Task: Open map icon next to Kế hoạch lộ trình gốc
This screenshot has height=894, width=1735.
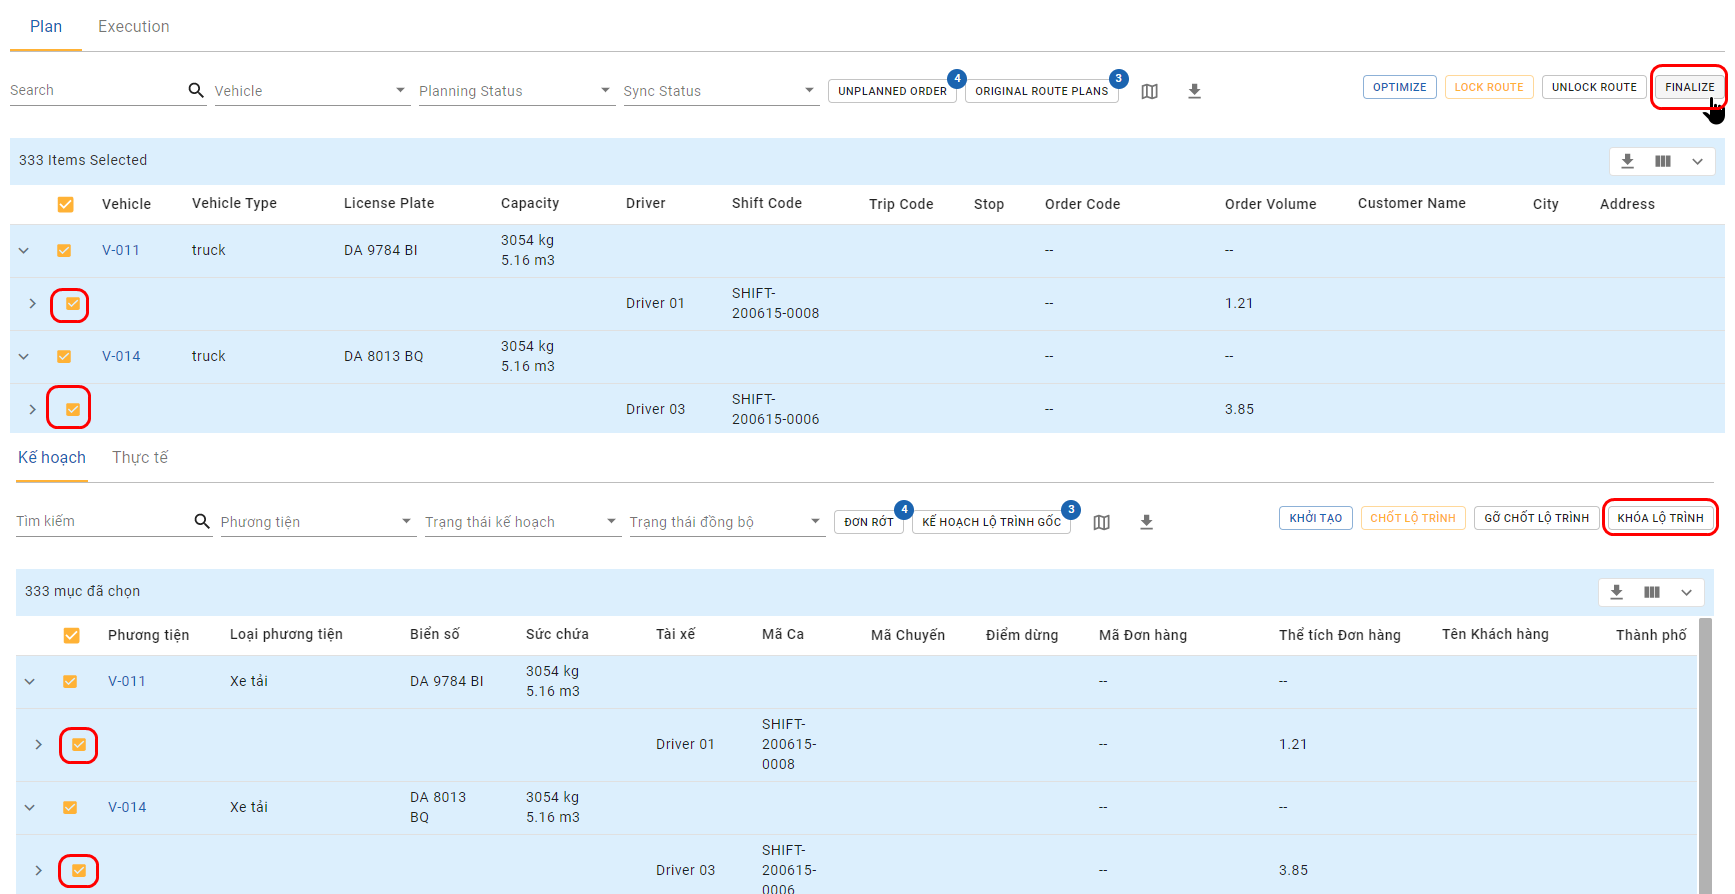Action: coord(1102,522)
